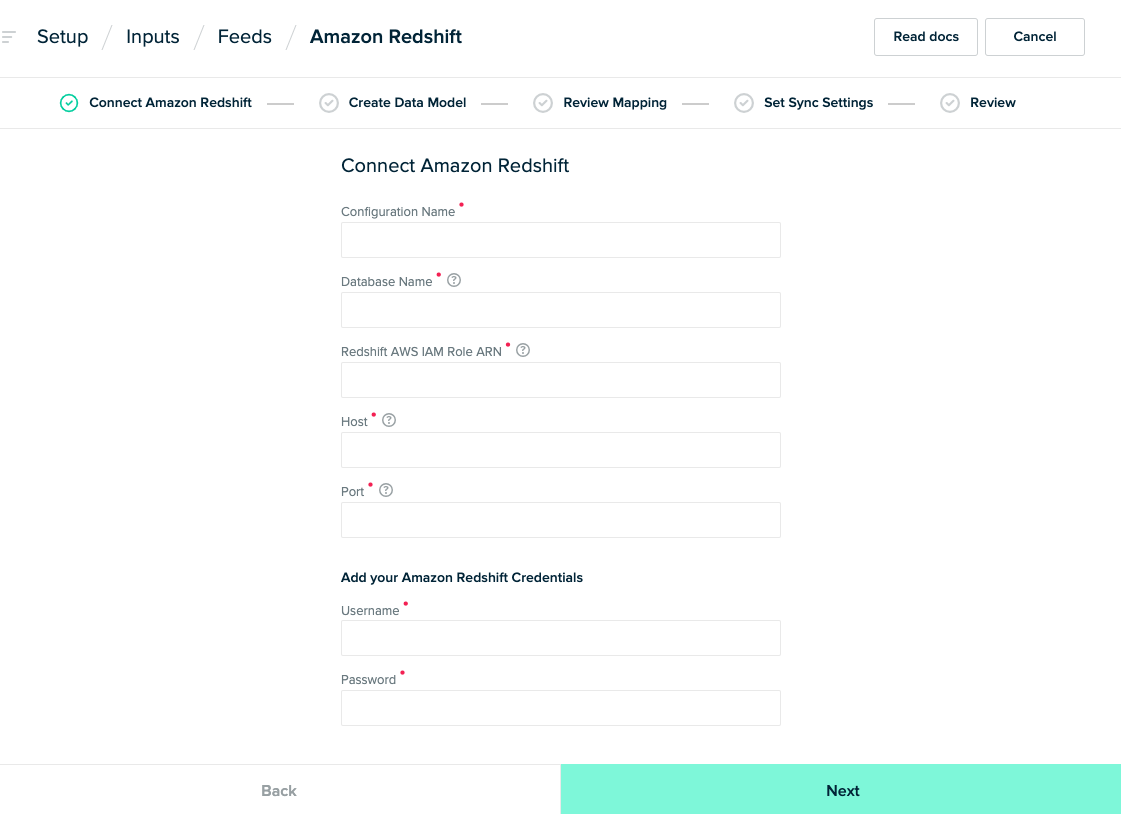This screenshot has height=814, width=1121.
Task: Click the Password field label
Action: 368,680
